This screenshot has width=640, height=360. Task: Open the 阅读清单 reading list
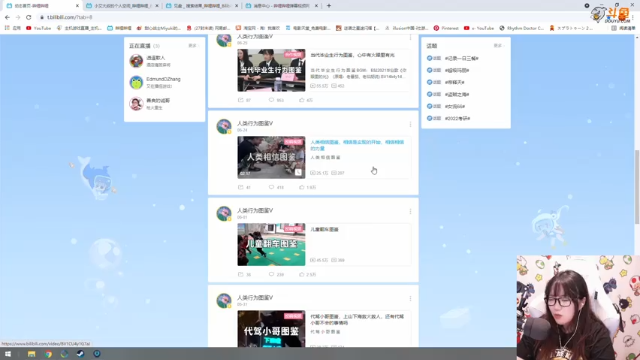623,28
